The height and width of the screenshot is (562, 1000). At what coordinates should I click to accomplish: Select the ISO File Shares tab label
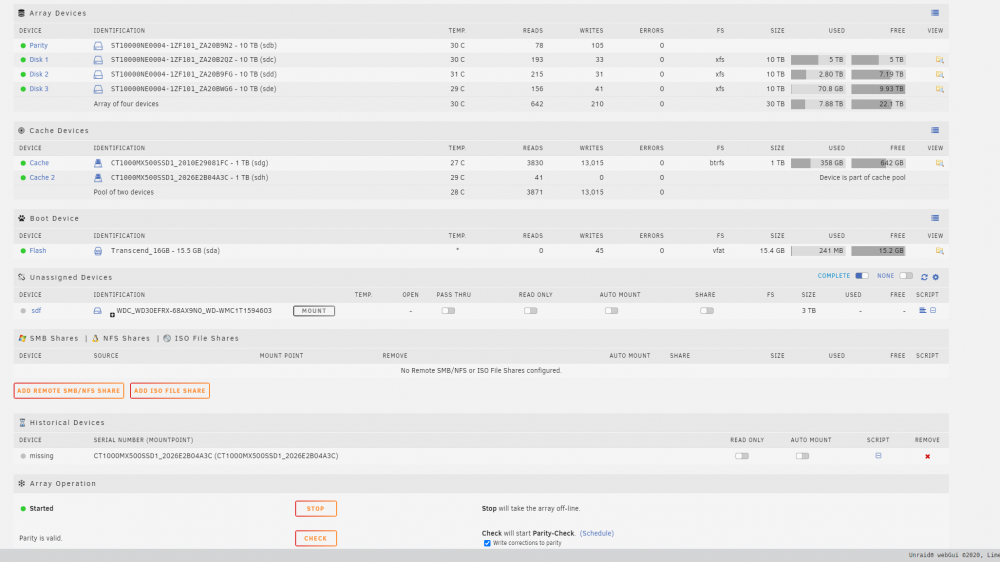tap(207, 338)
